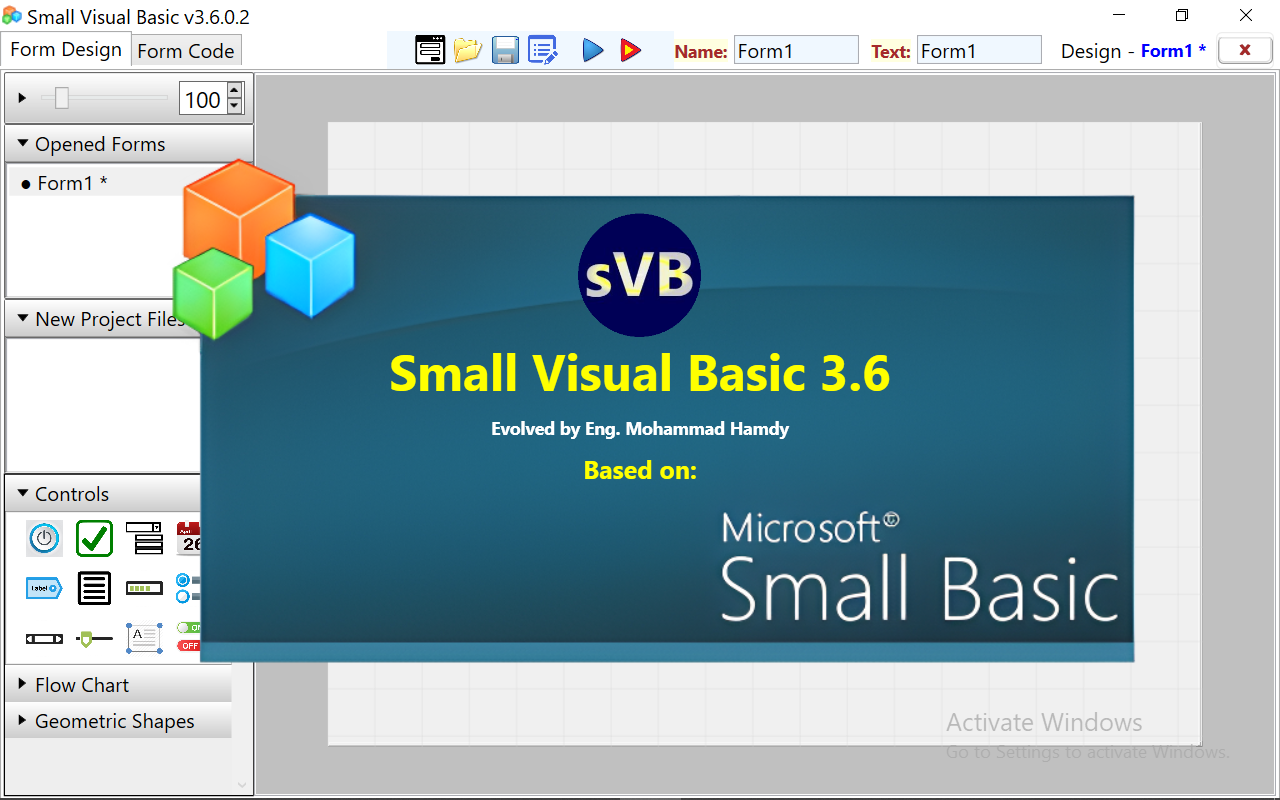Click the Save As icon with pencil
1280x800 pixels.
point(543,50)
